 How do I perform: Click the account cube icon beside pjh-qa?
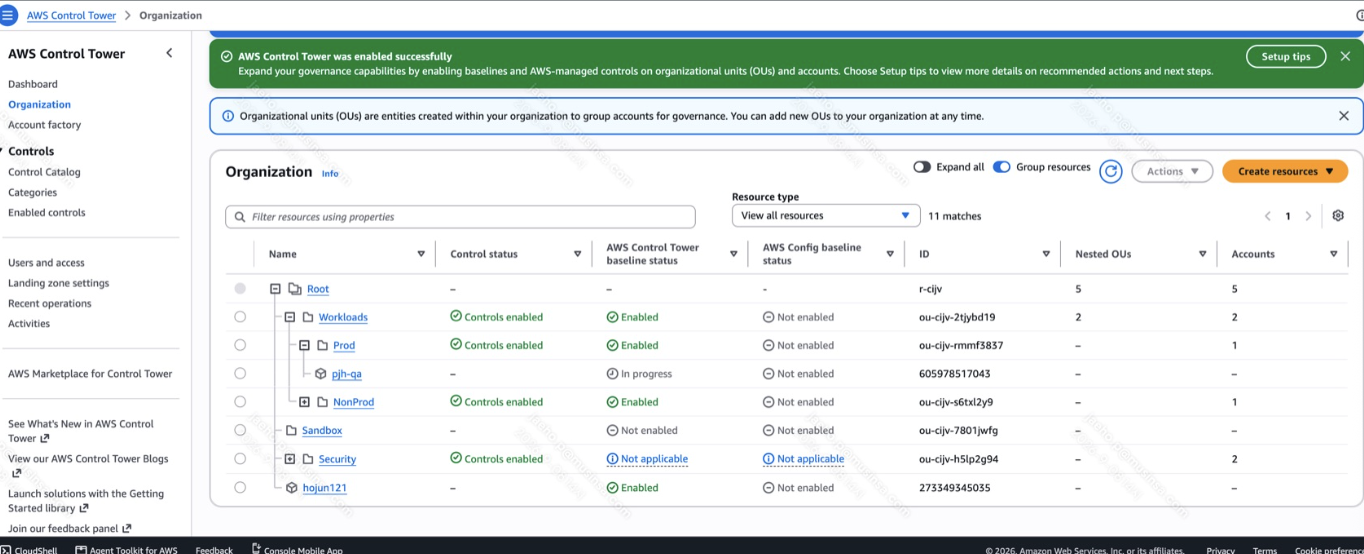[321, 374]
